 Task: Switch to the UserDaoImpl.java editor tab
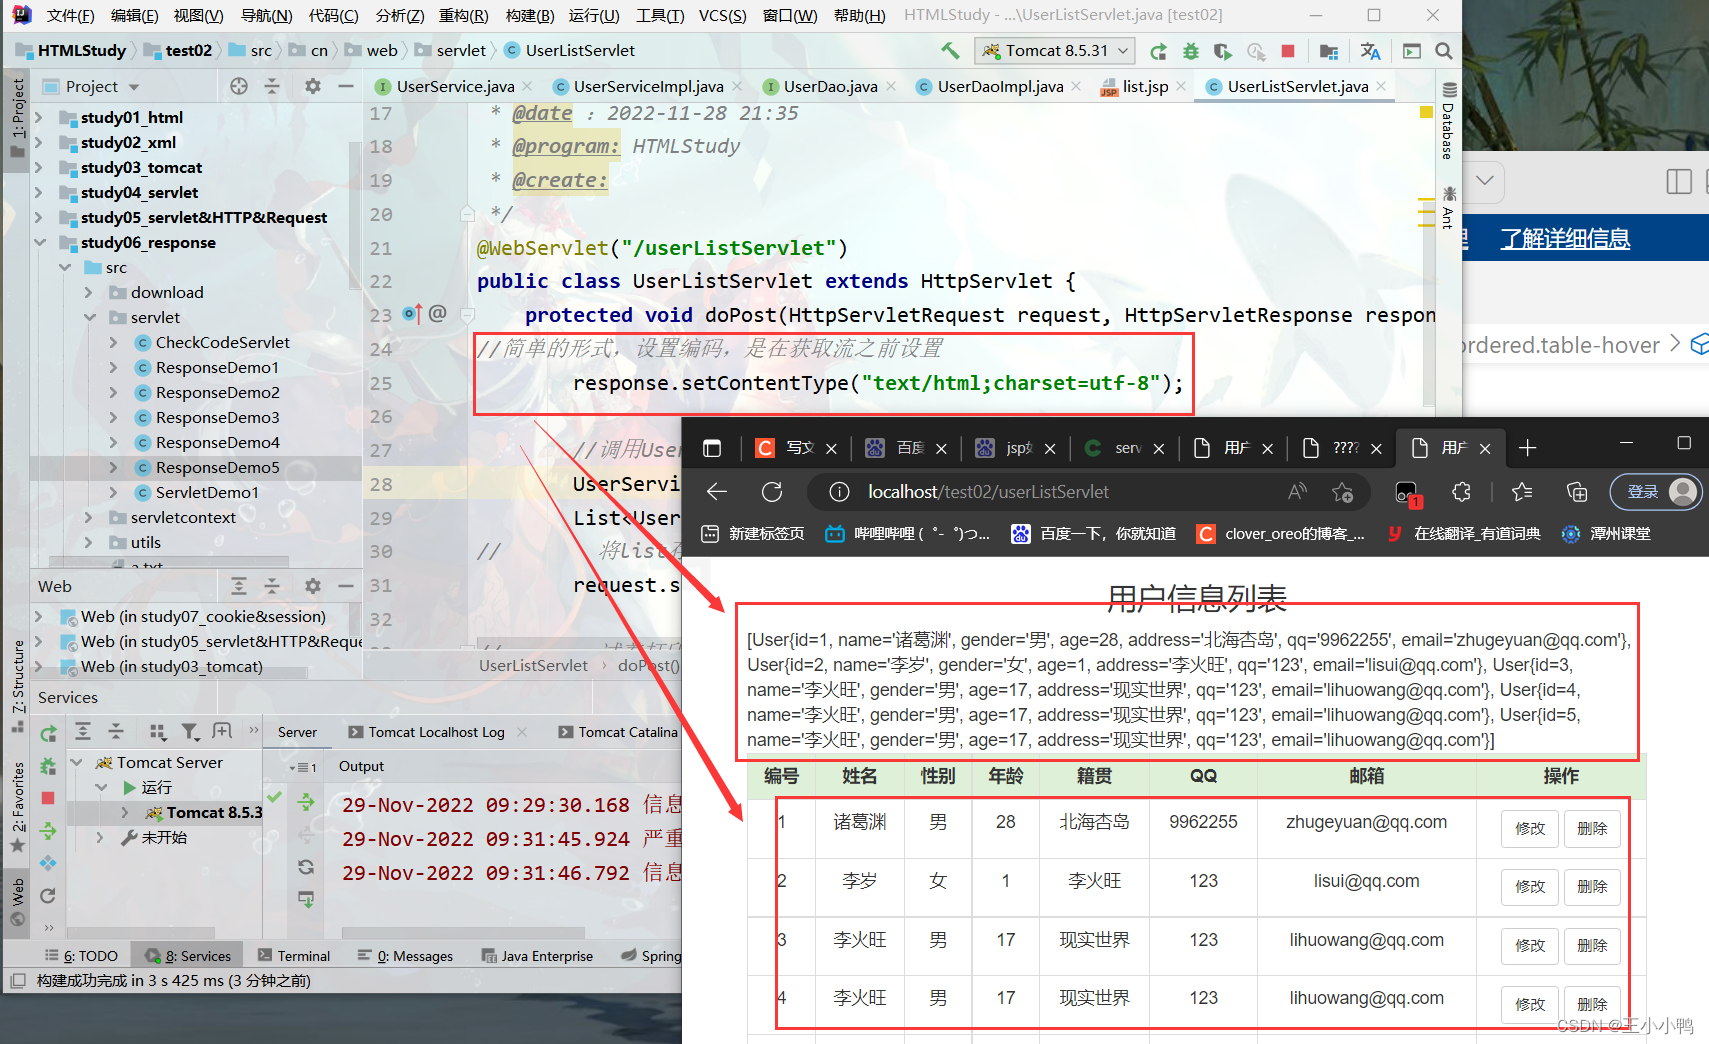999,87
